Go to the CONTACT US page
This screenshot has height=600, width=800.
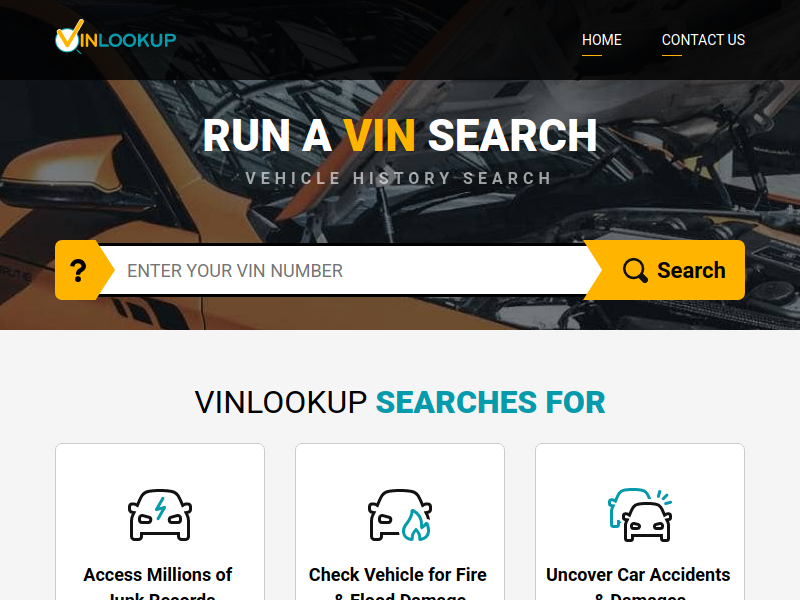coord(703,40)
